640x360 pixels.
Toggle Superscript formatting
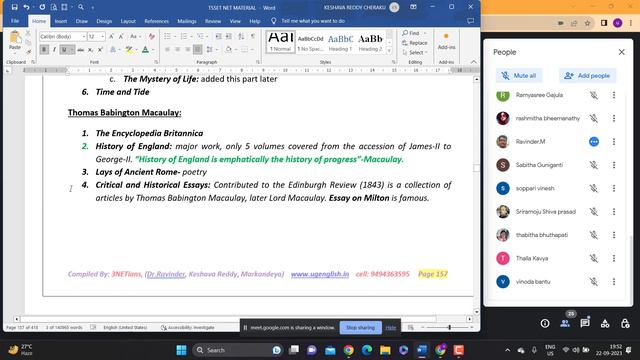100,50
